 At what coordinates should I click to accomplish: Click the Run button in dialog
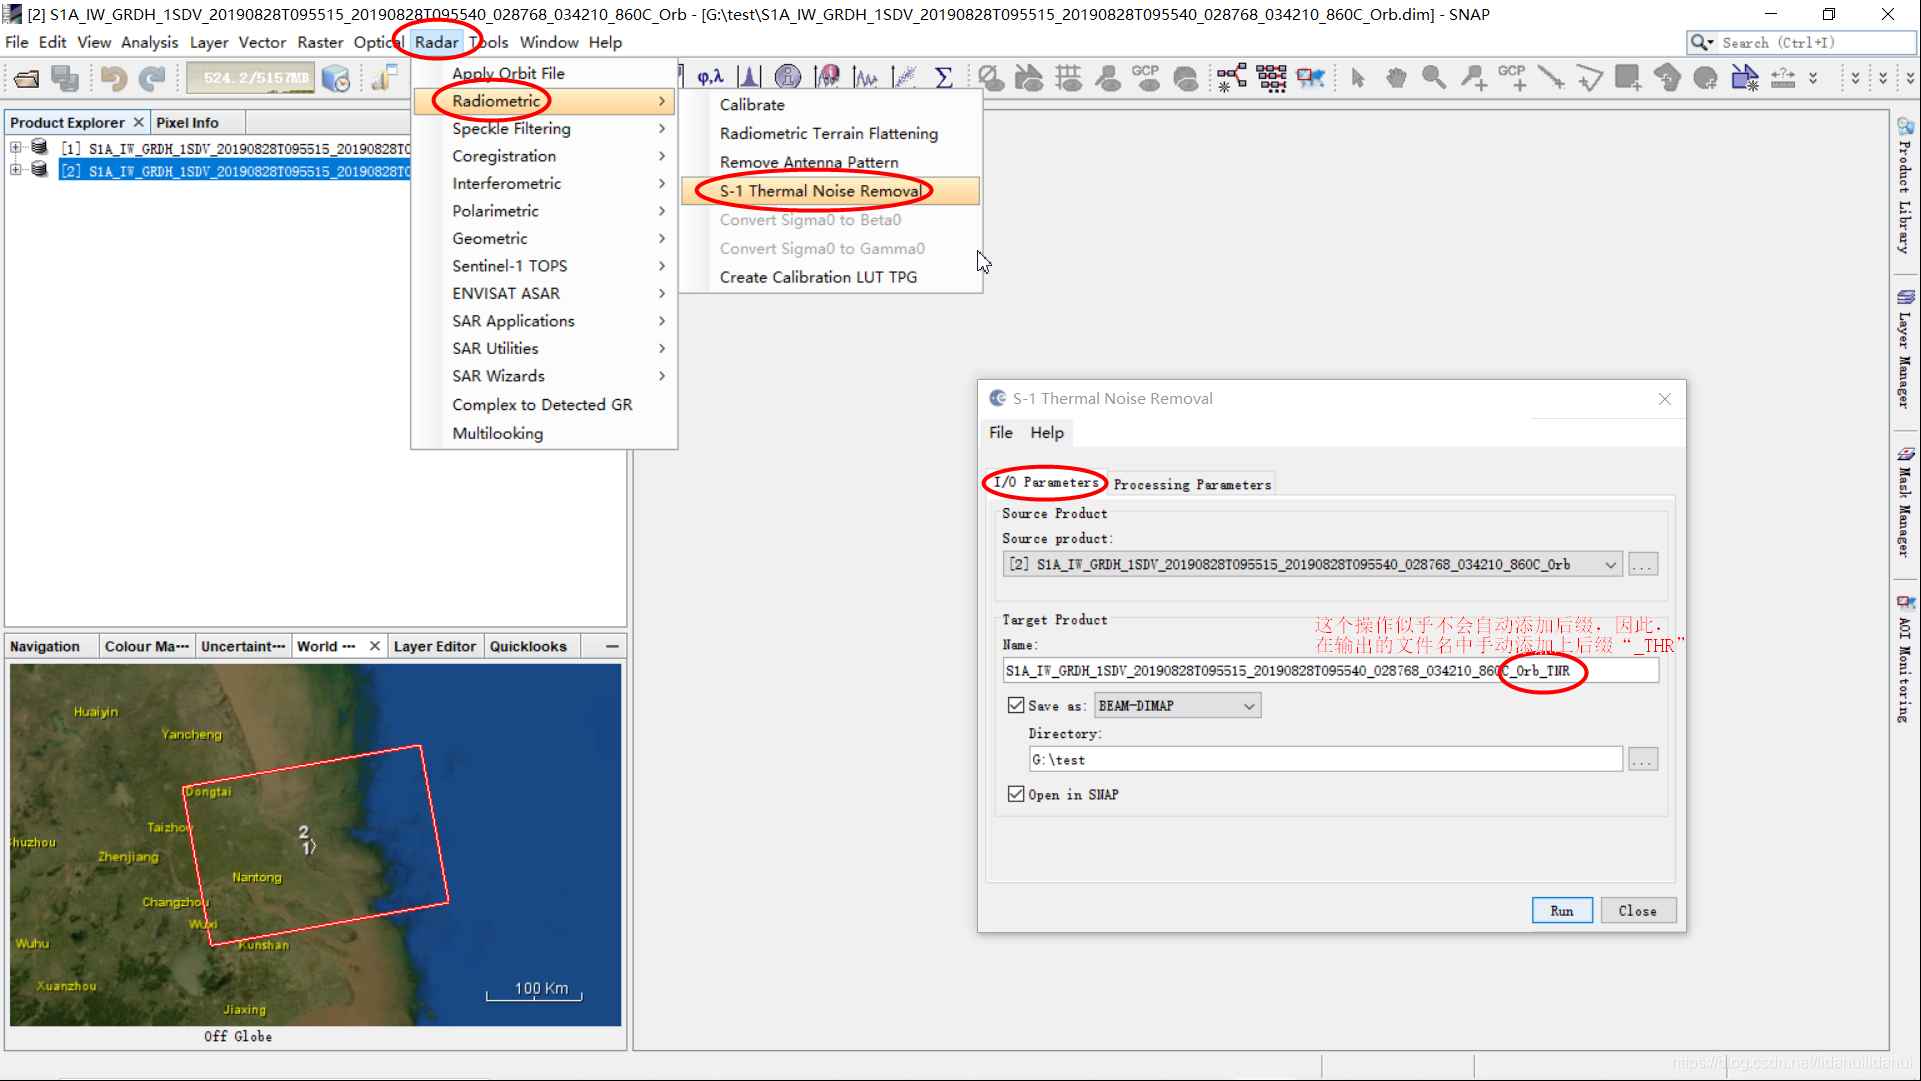click(x=1561, y=909)
